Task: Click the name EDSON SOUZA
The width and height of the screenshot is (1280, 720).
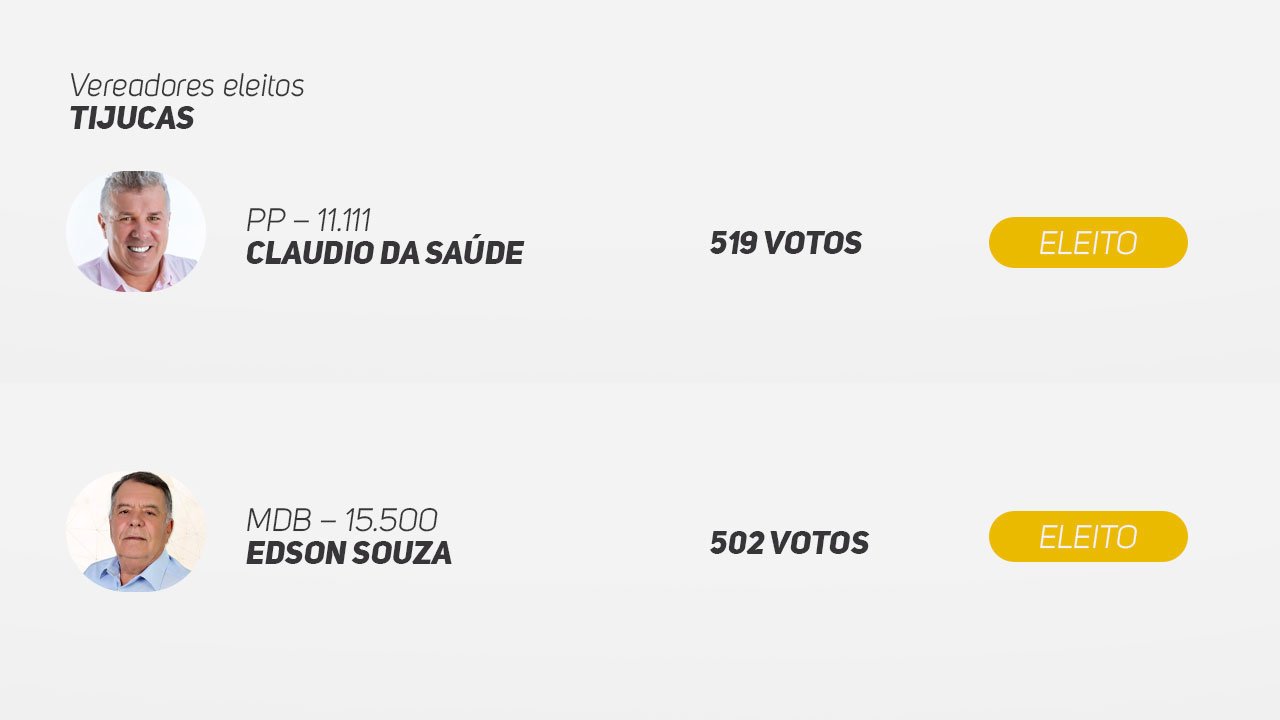Action: point(349,553)
